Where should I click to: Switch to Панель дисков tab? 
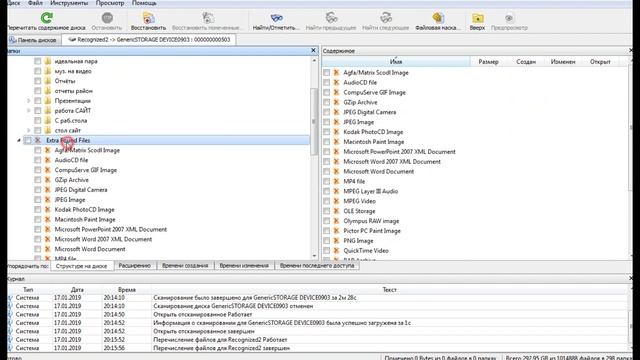coord(33,40)
